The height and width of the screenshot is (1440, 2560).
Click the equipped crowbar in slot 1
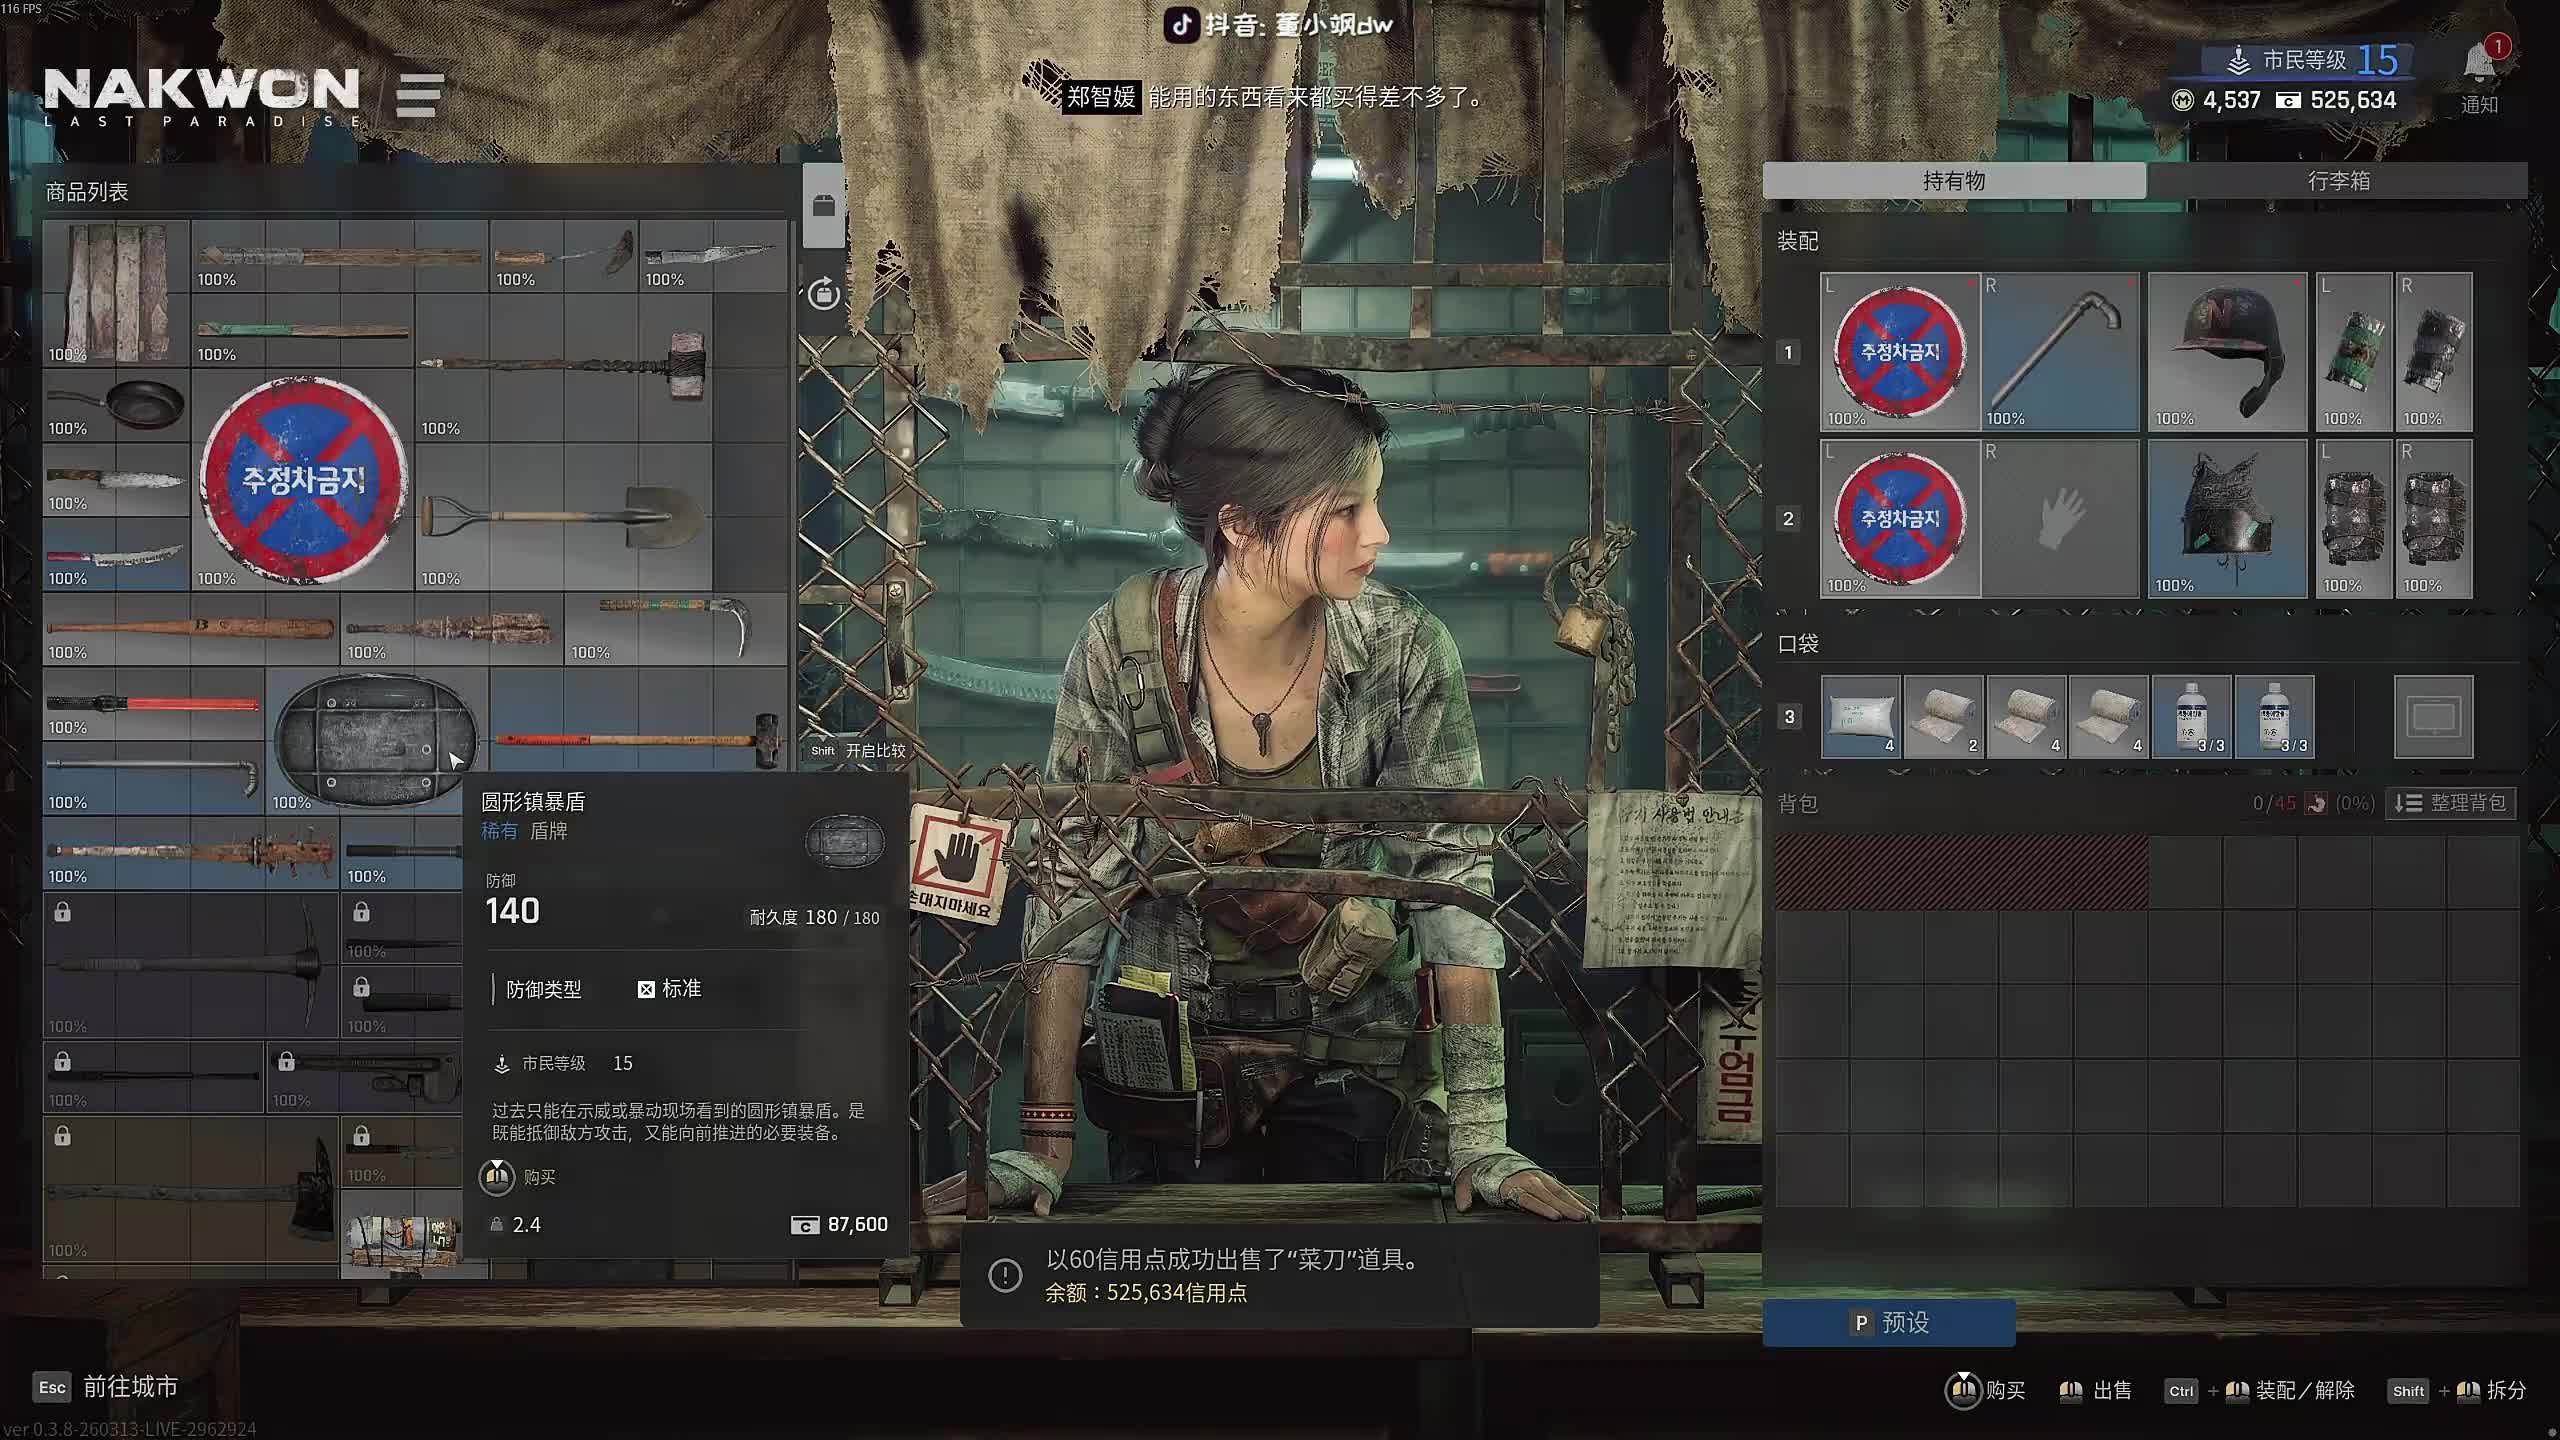point(2059,351)
